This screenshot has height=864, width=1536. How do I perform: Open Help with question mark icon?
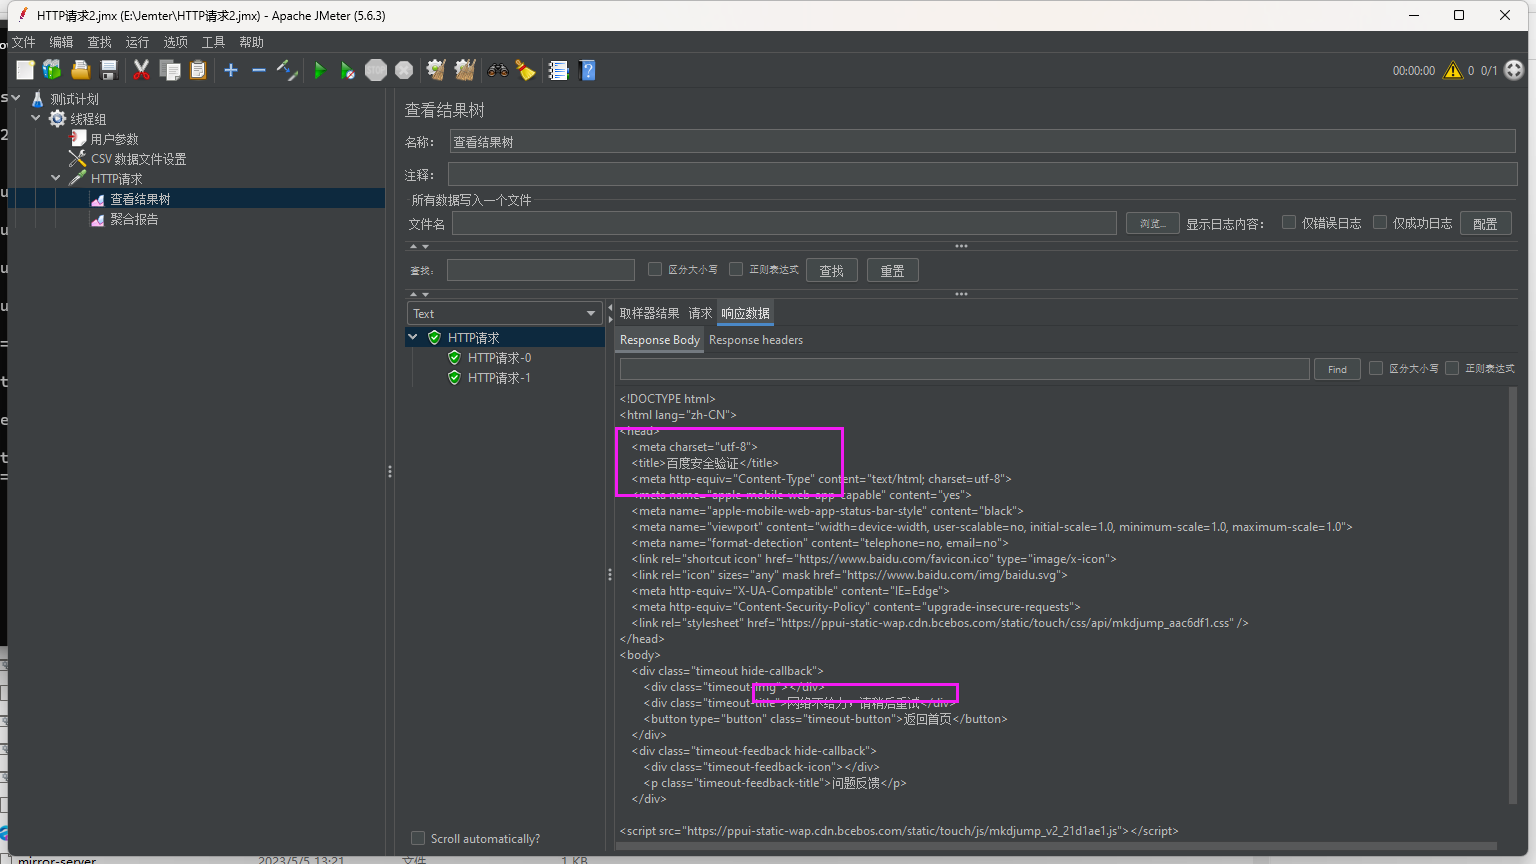(587, 70)
